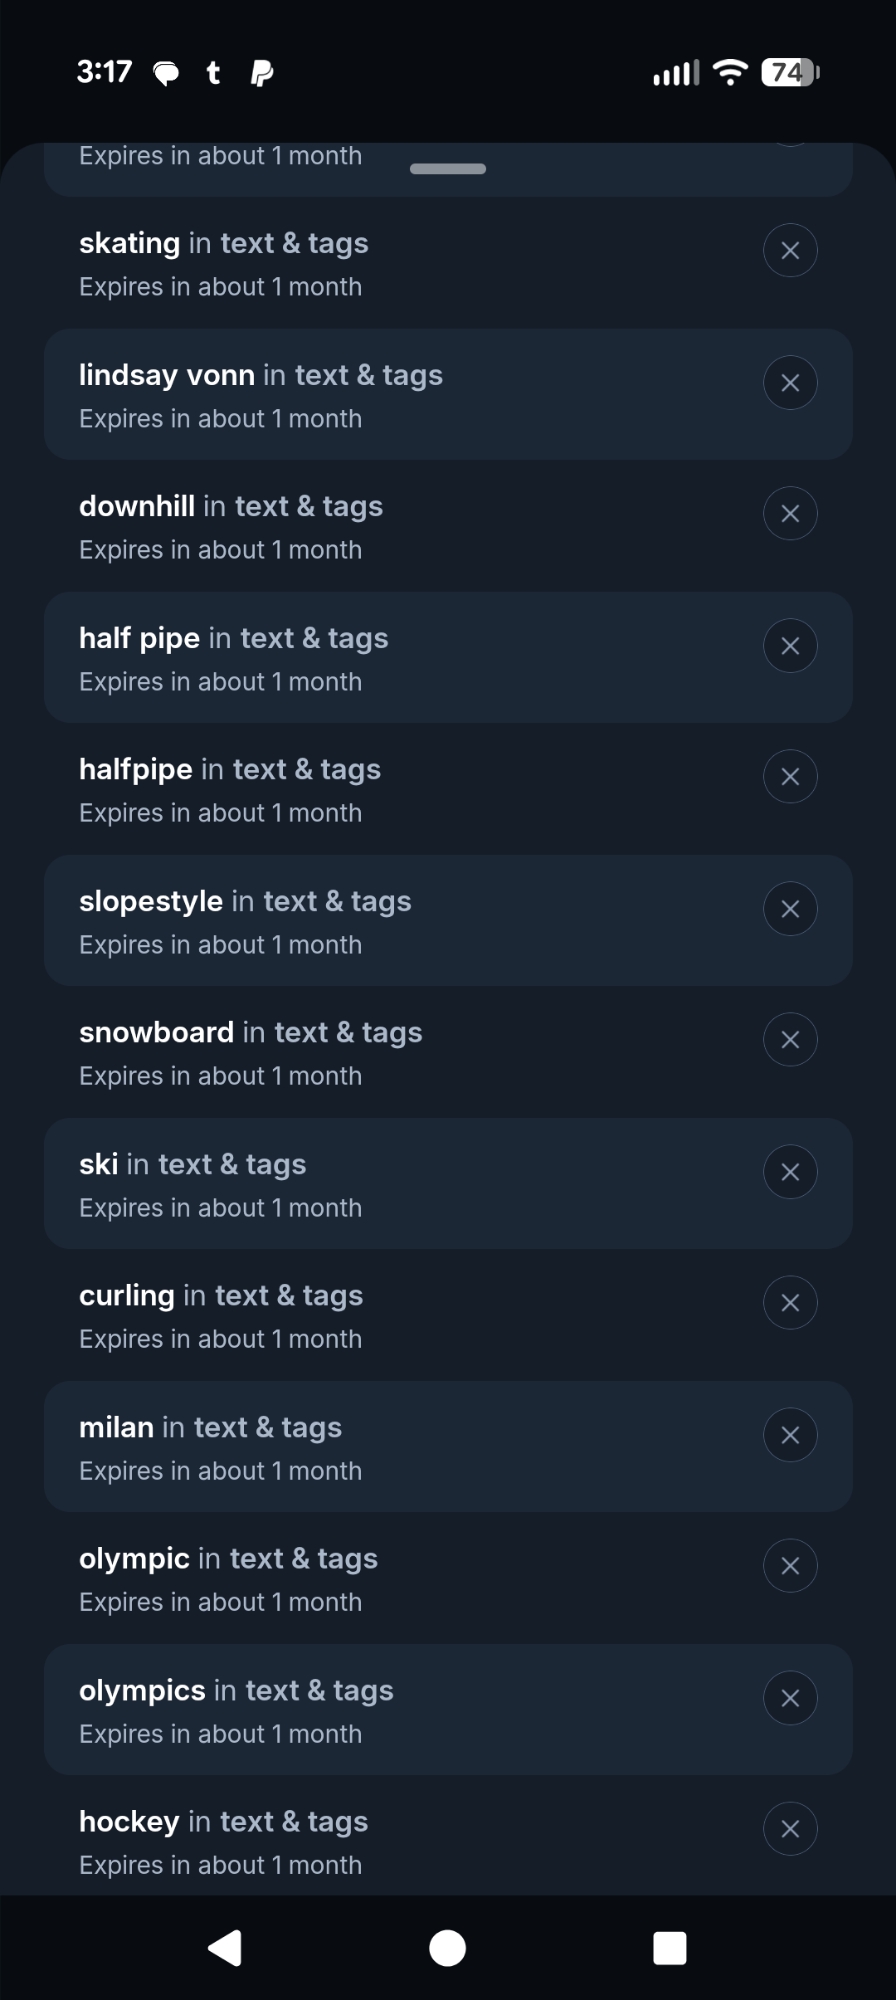
Task: Delete the "ski" muted word
Action: tap(790, 1172)
